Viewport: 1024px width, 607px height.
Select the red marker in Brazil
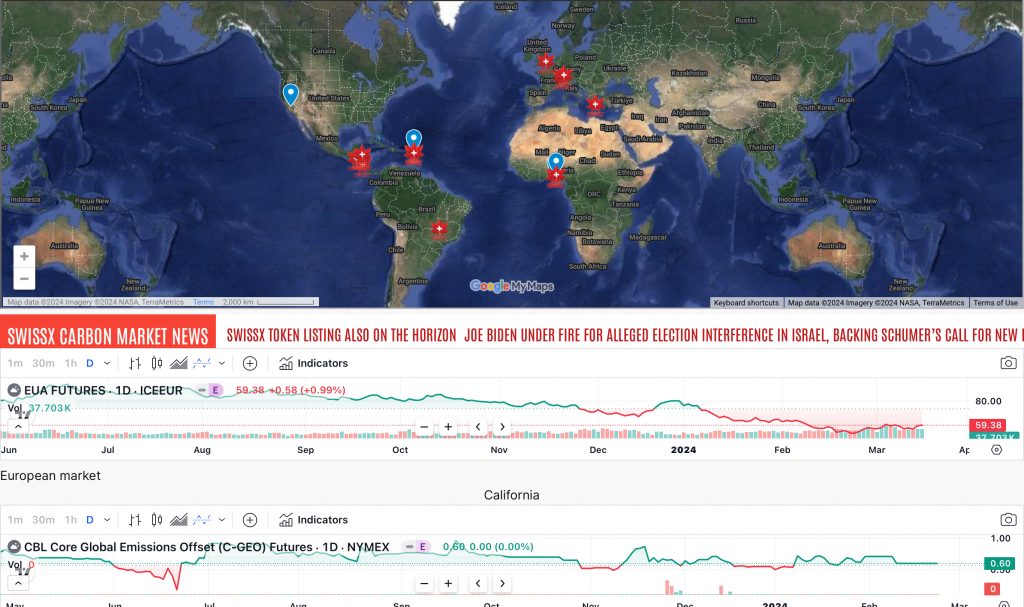(x=439, y=229)
